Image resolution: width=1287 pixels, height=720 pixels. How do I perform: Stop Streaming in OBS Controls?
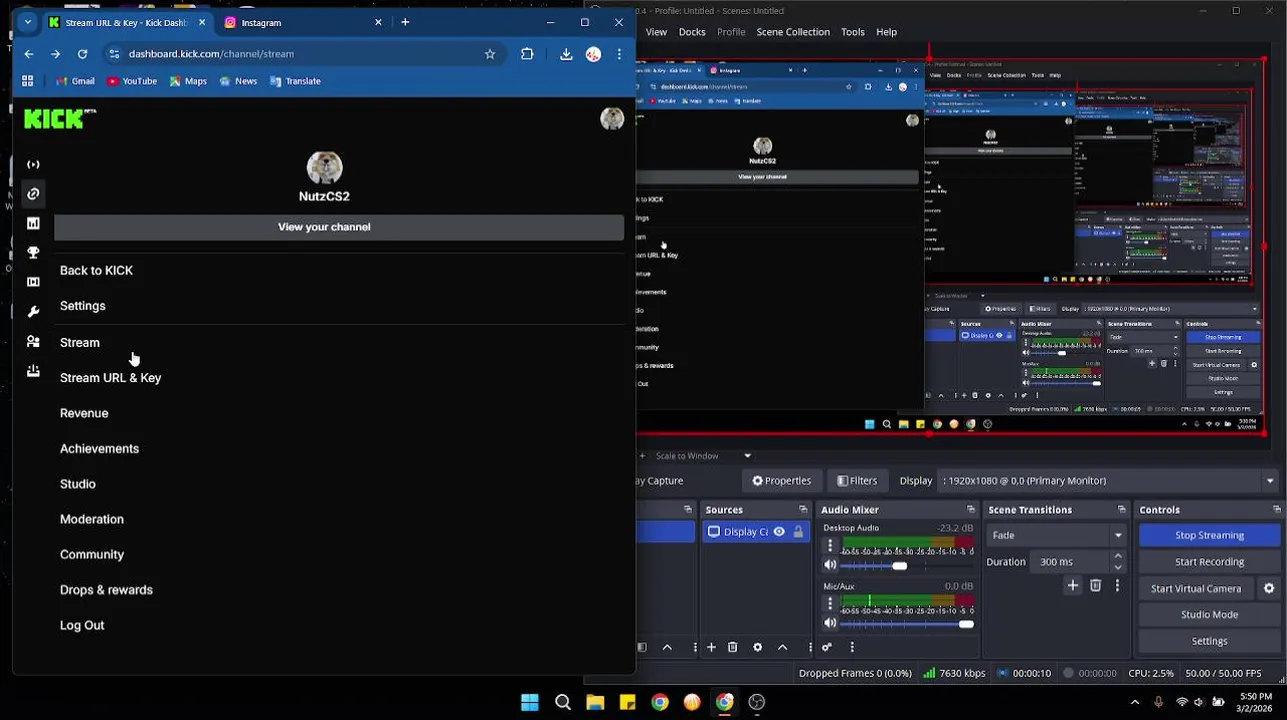tap(1209, 536)
